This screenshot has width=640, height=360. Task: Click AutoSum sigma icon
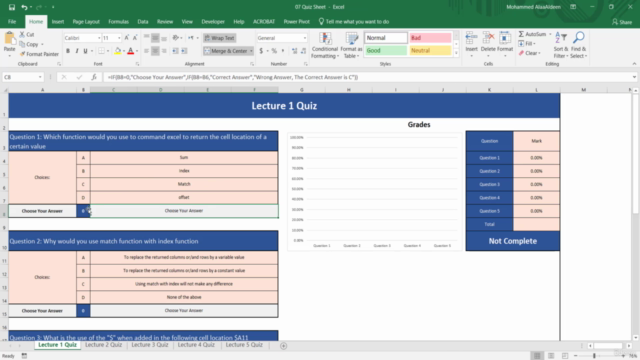tap(521, 34)
